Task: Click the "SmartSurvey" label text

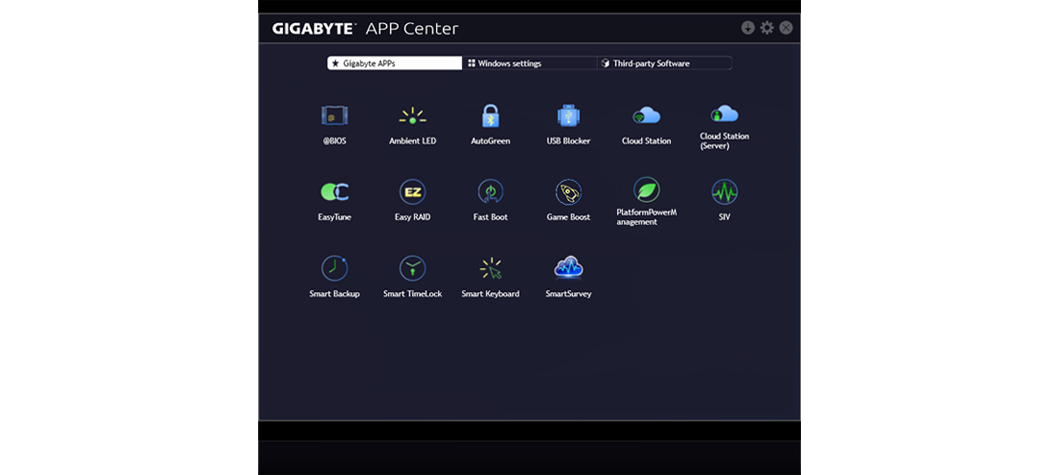Action: click(x=569, y=294)
